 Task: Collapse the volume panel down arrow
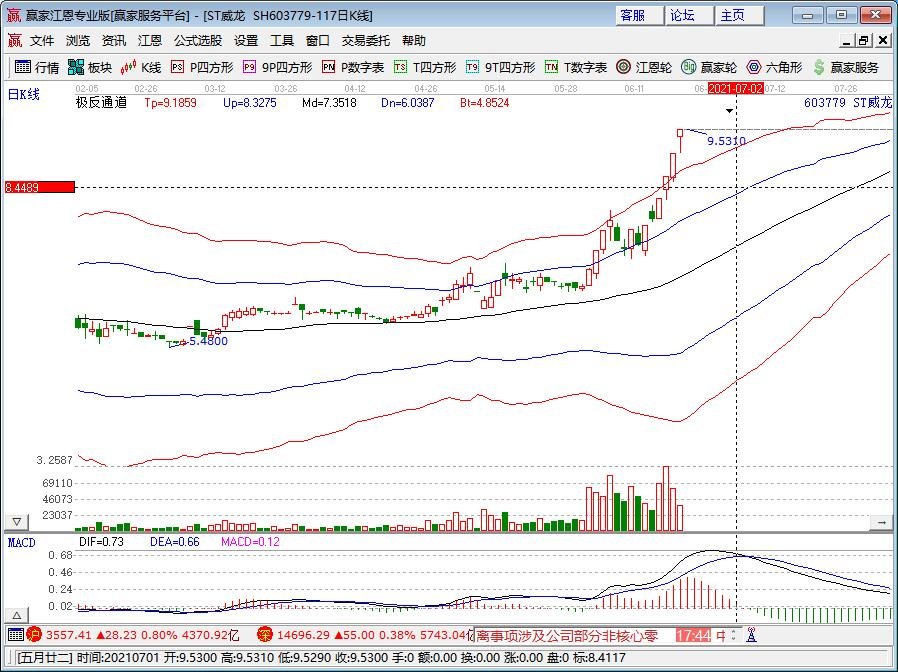click(17, 522)
